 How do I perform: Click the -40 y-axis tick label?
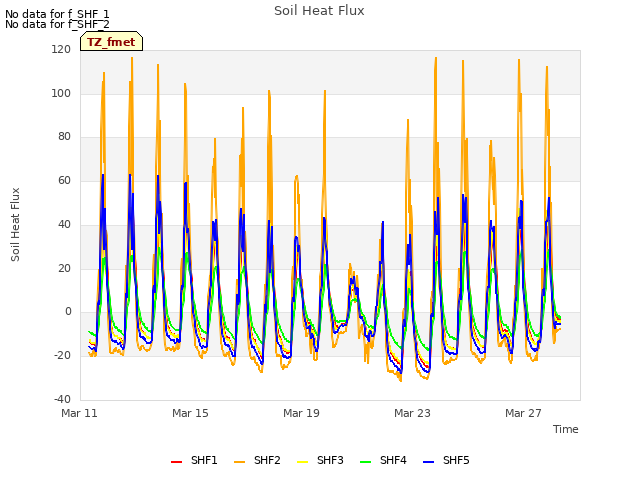tap(62, 399)
